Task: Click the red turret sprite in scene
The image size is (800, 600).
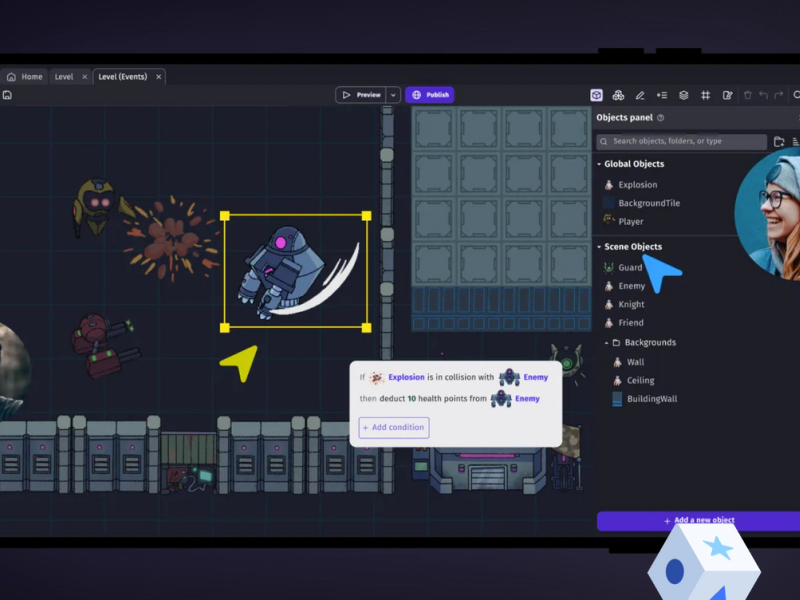Action: pyautogui.click(x=105, y=345)
